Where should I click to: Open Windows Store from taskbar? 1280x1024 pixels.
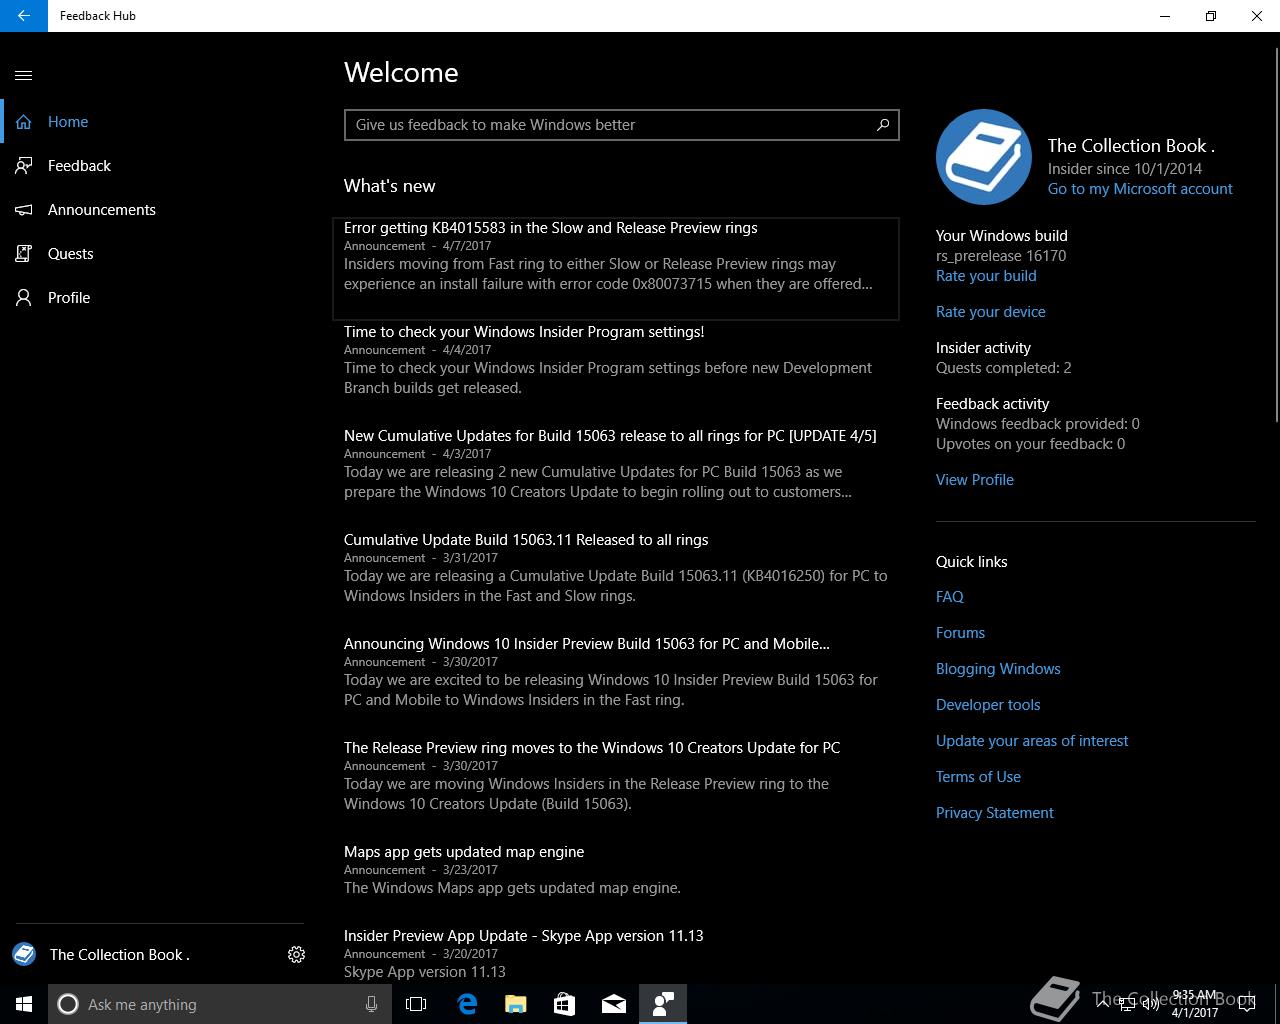point(564,1004)
